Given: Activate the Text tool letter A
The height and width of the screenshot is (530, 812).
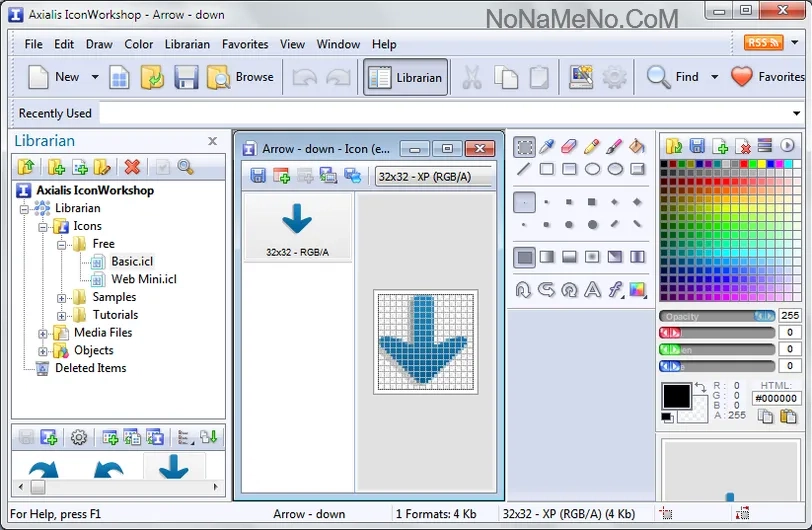Looking at the screenshot, I should tap(592, 290).
